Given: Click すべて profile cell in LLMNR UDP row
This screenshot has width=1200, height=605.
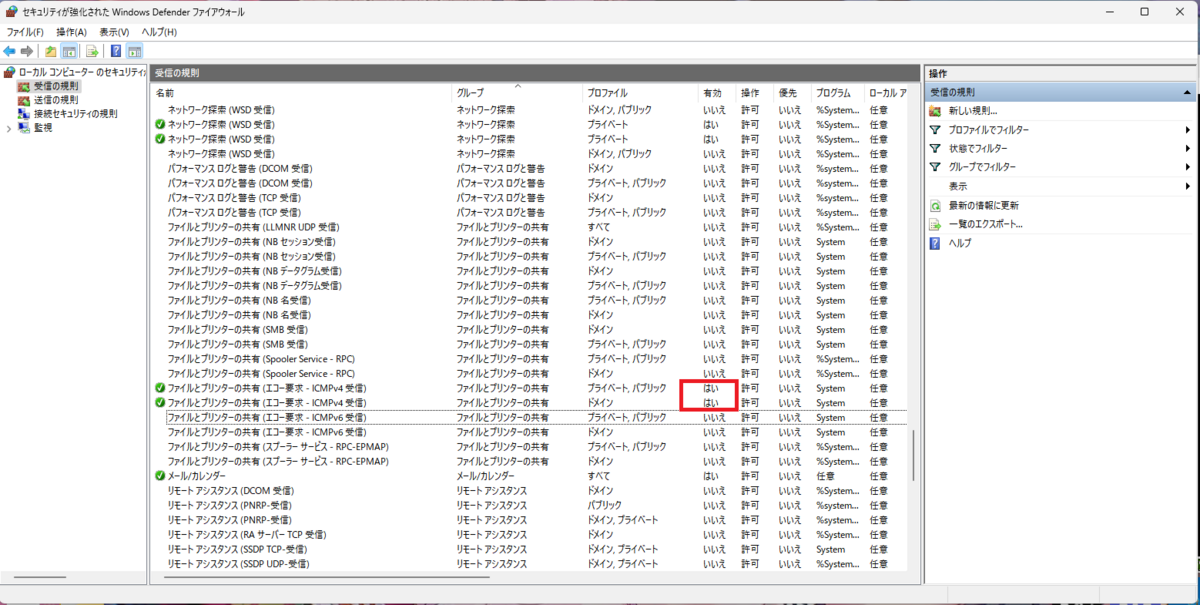Looking at the screenshot, I should [598, 227].
